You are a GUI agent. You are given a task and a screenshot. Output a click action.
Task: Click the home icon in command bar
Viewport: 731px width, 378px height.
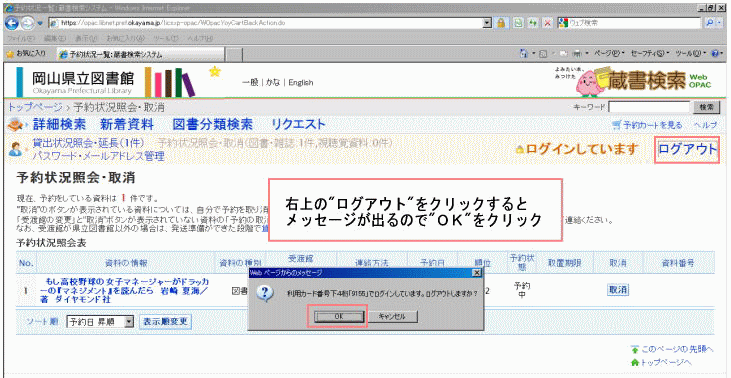[x=524, y=54]
